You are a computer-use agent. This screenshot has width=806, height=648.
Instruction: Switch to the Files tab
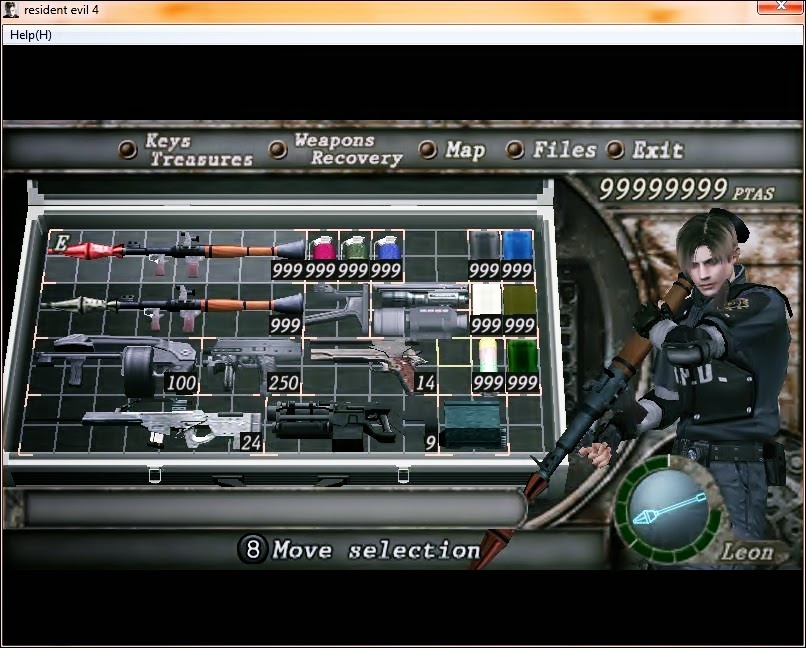click(551, 150)
